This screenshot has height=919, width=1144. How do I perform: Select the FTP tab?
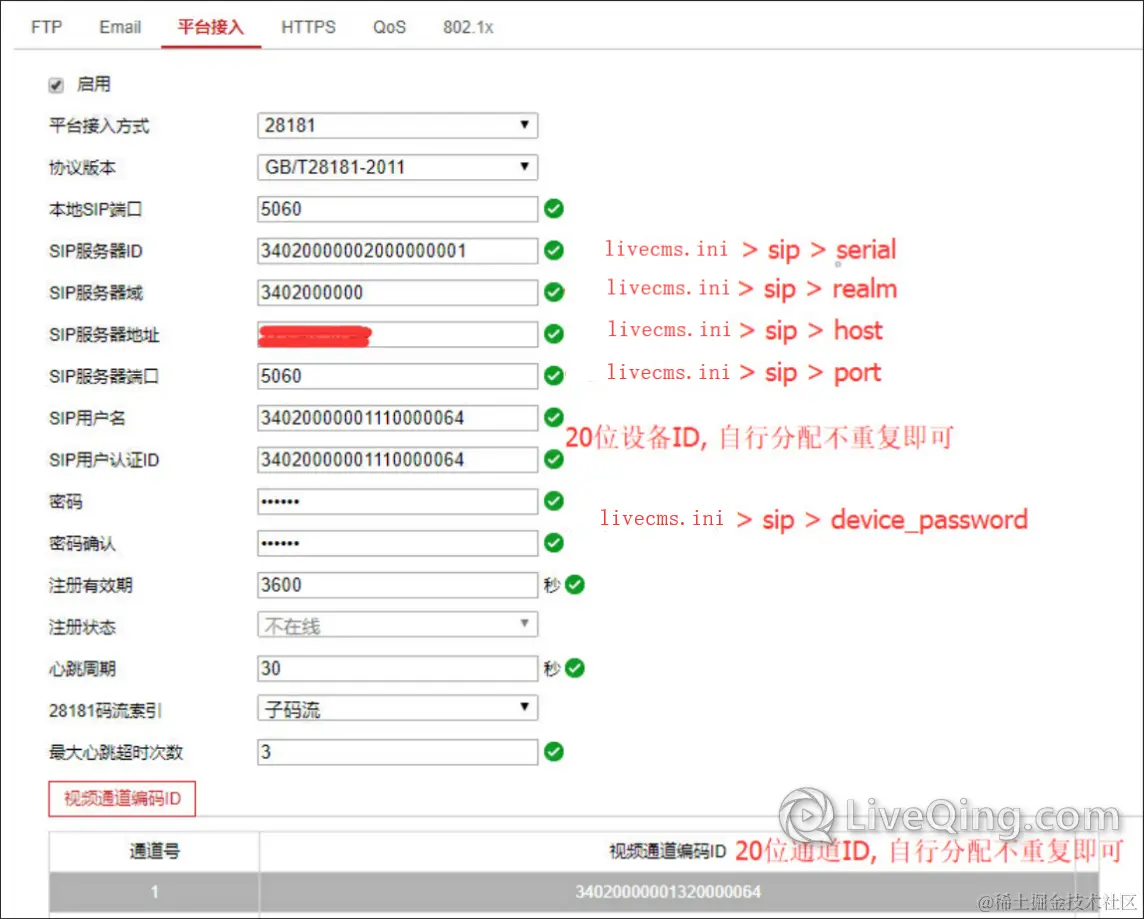(x=45, y=27)
